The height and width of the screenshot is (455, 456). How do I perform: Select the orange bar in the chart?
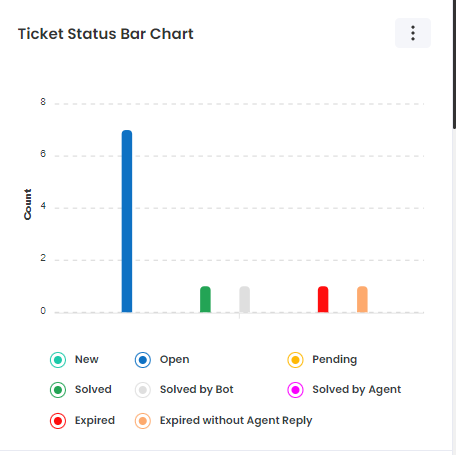362,299
